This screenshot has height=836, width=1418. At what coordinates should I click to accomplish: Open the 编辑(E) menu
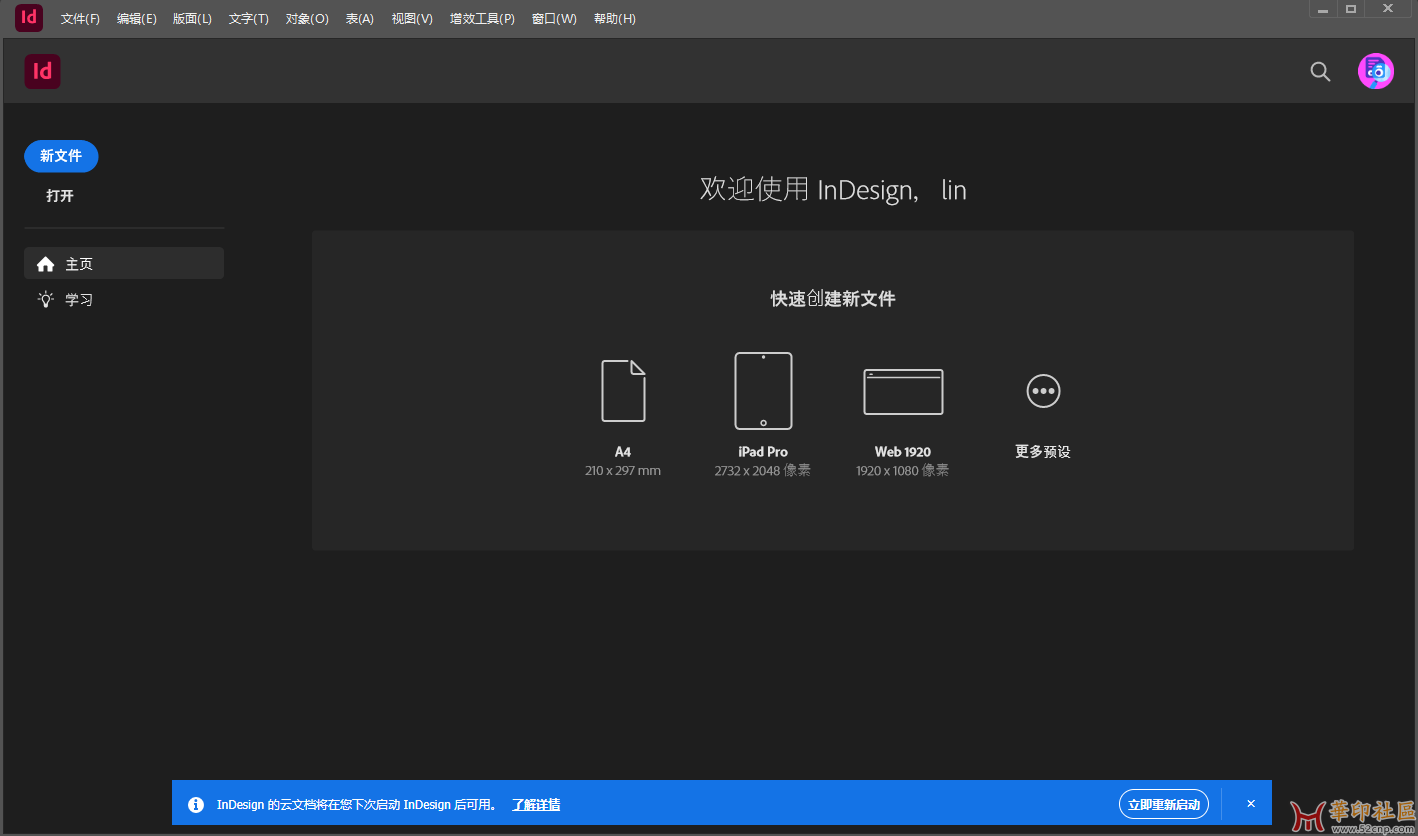click(137, 19)
